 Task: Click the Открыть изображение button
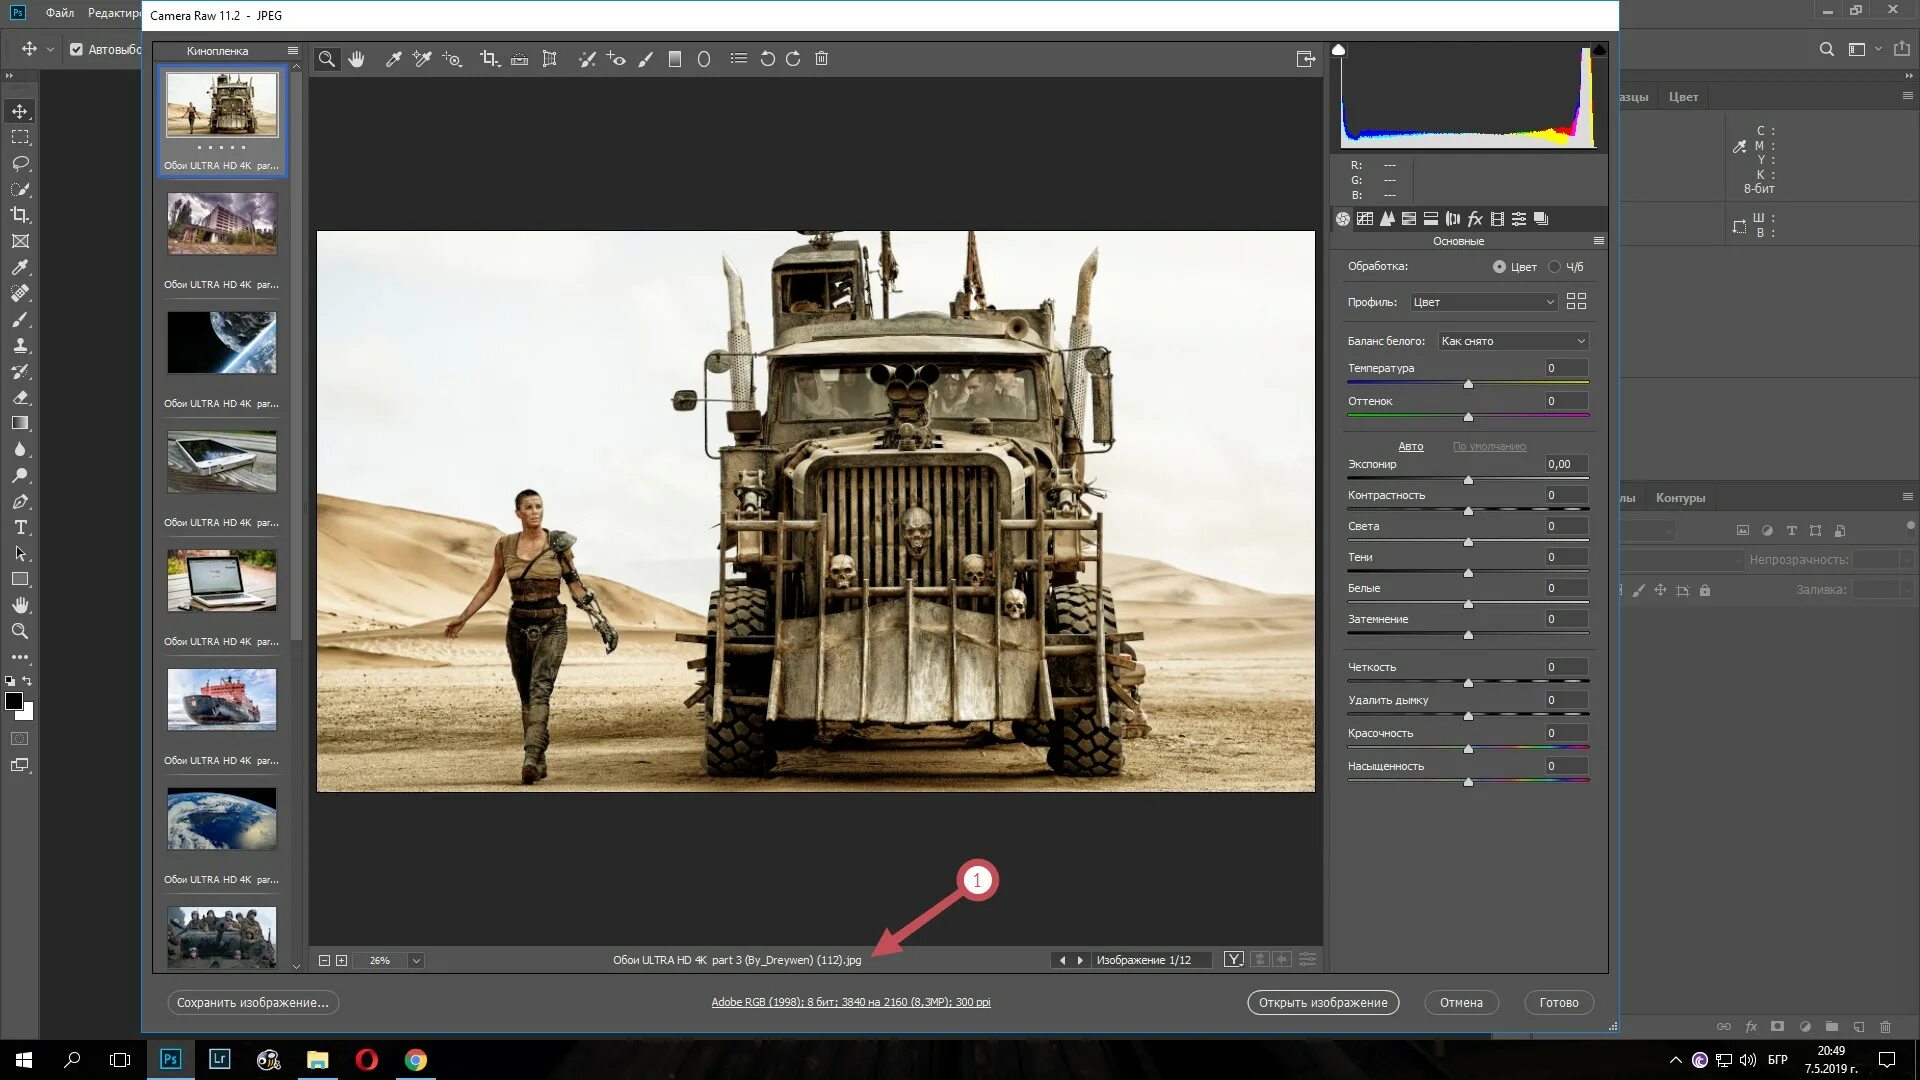tap(1322, 1002)
